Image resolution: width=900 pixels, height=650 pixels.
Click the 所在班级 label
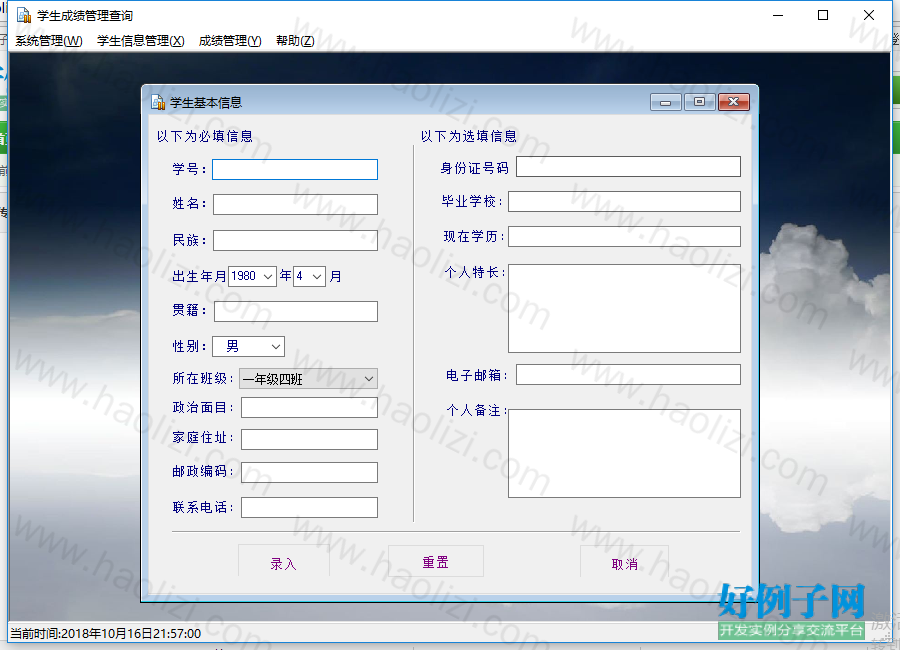(x=203, y=378)
